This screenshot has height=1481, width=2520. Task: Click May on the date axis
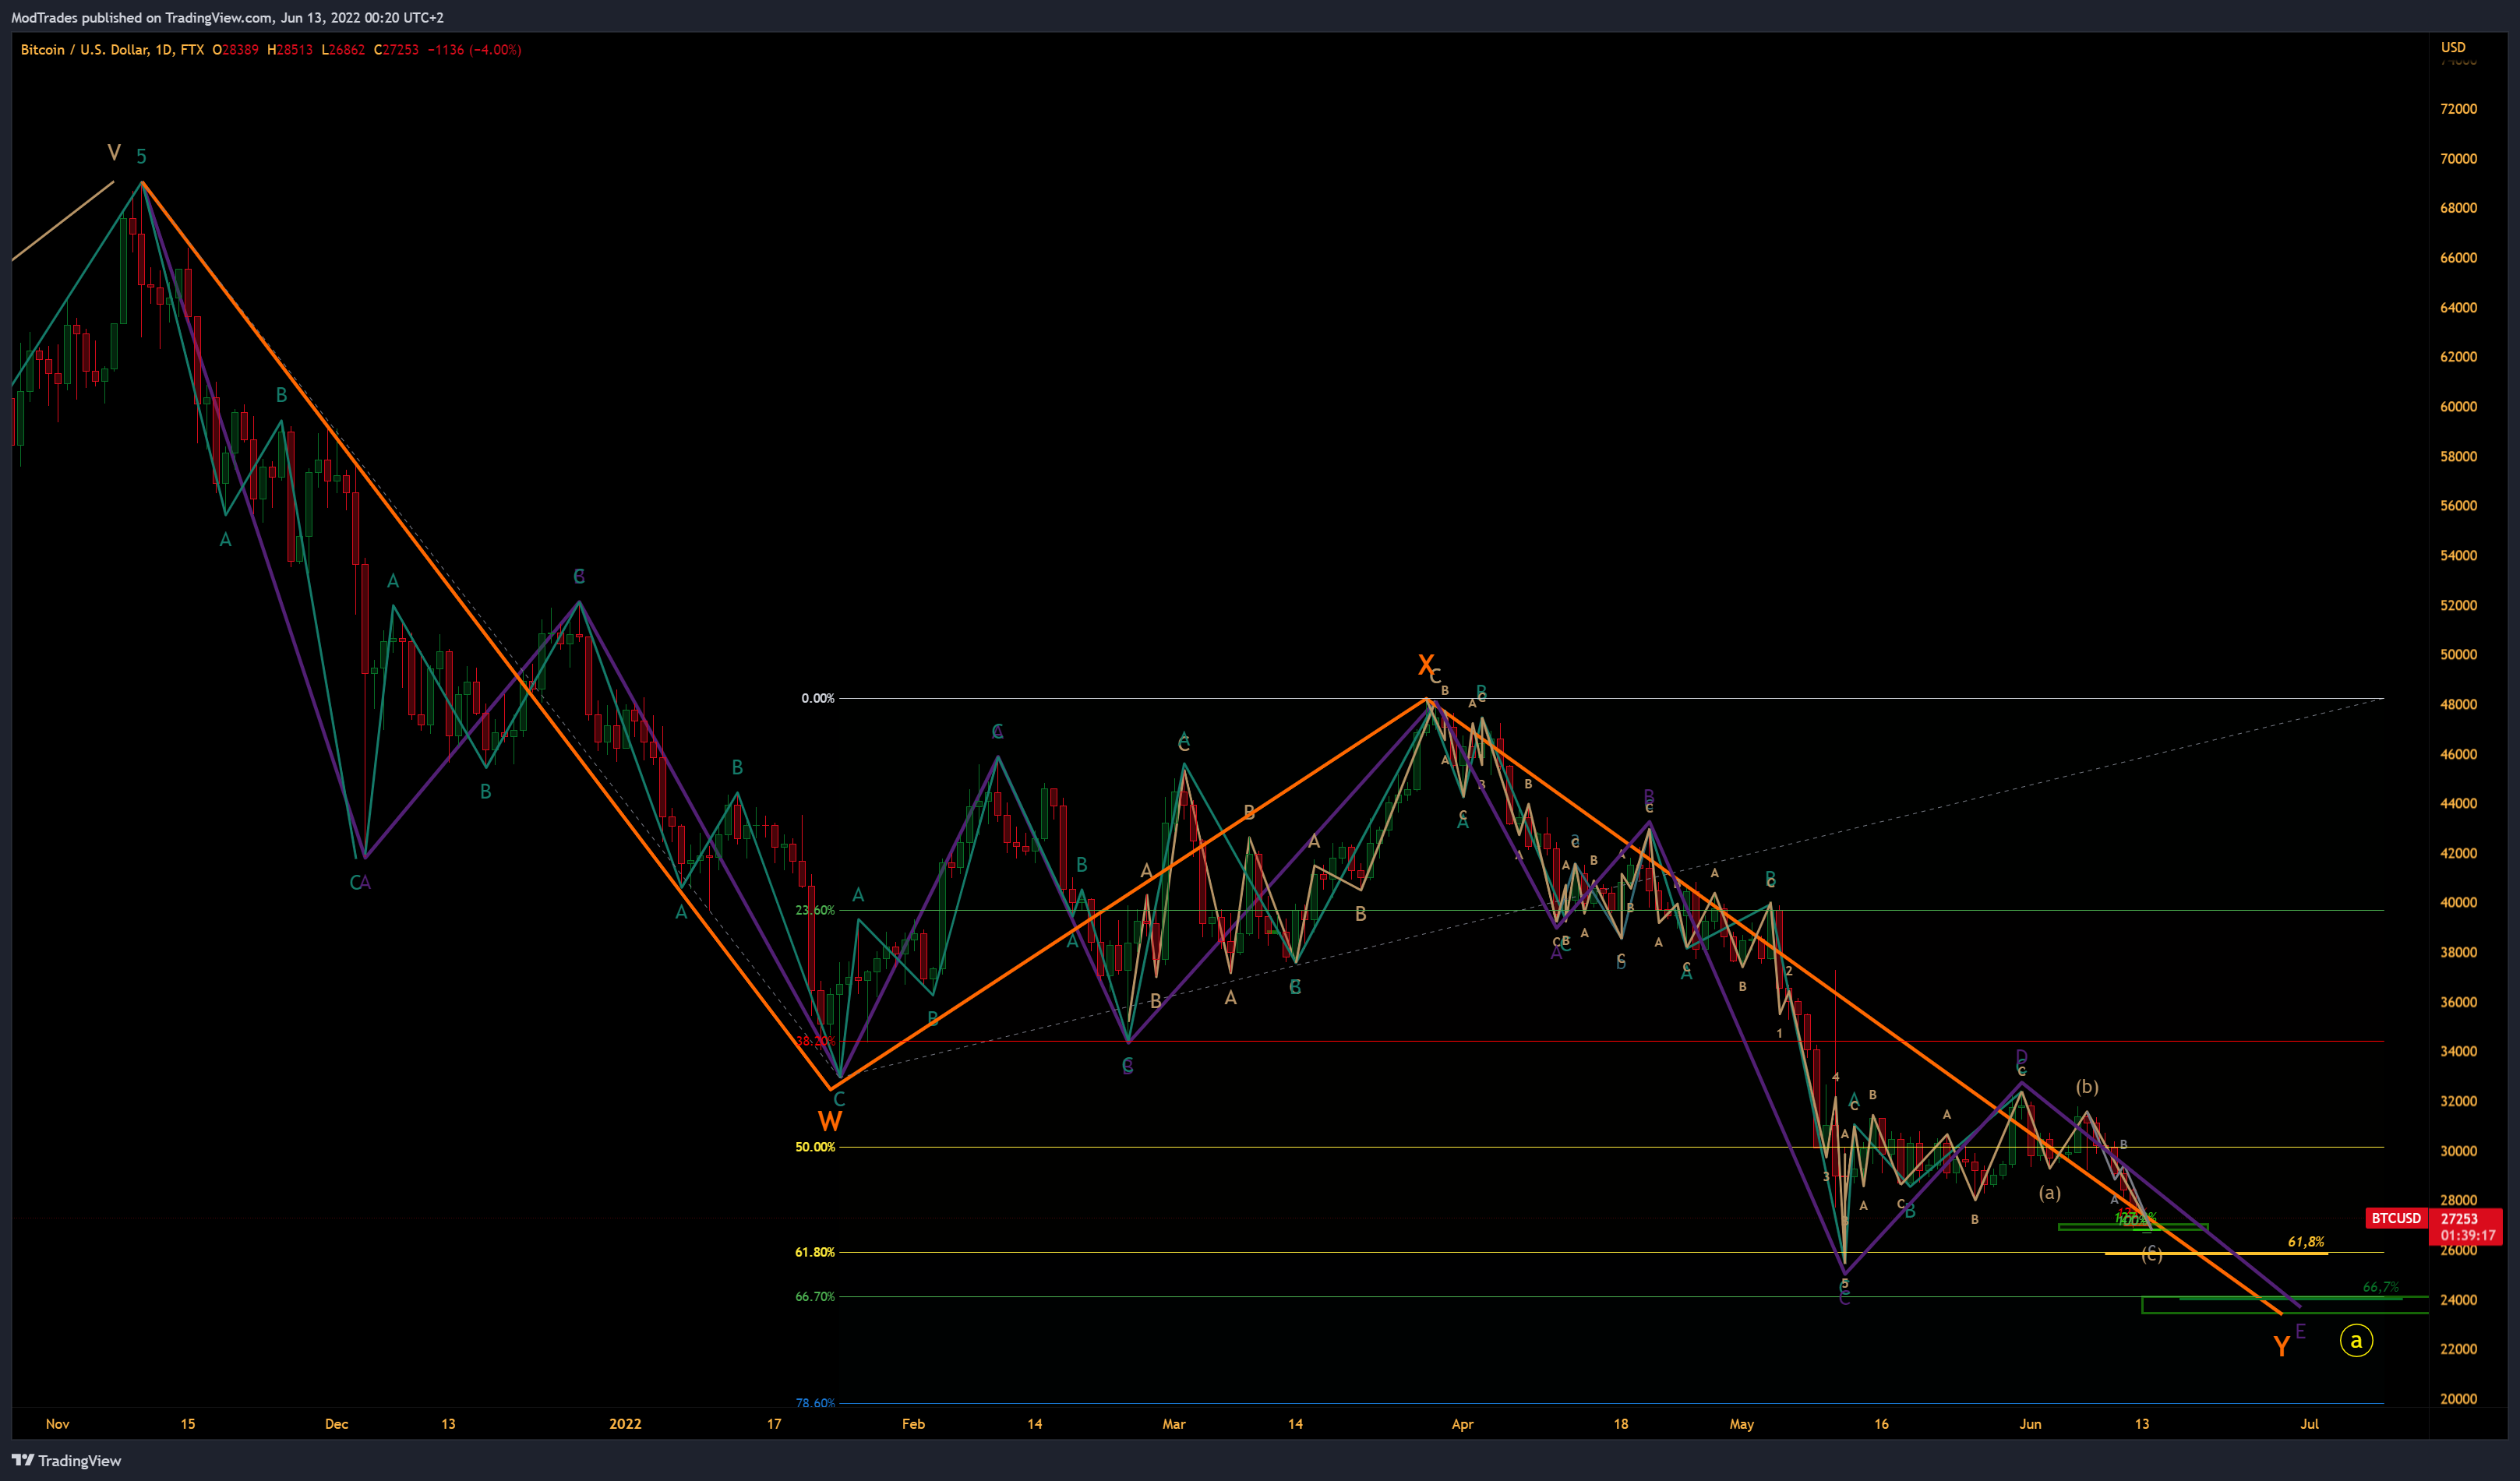click(1741, 1424)
